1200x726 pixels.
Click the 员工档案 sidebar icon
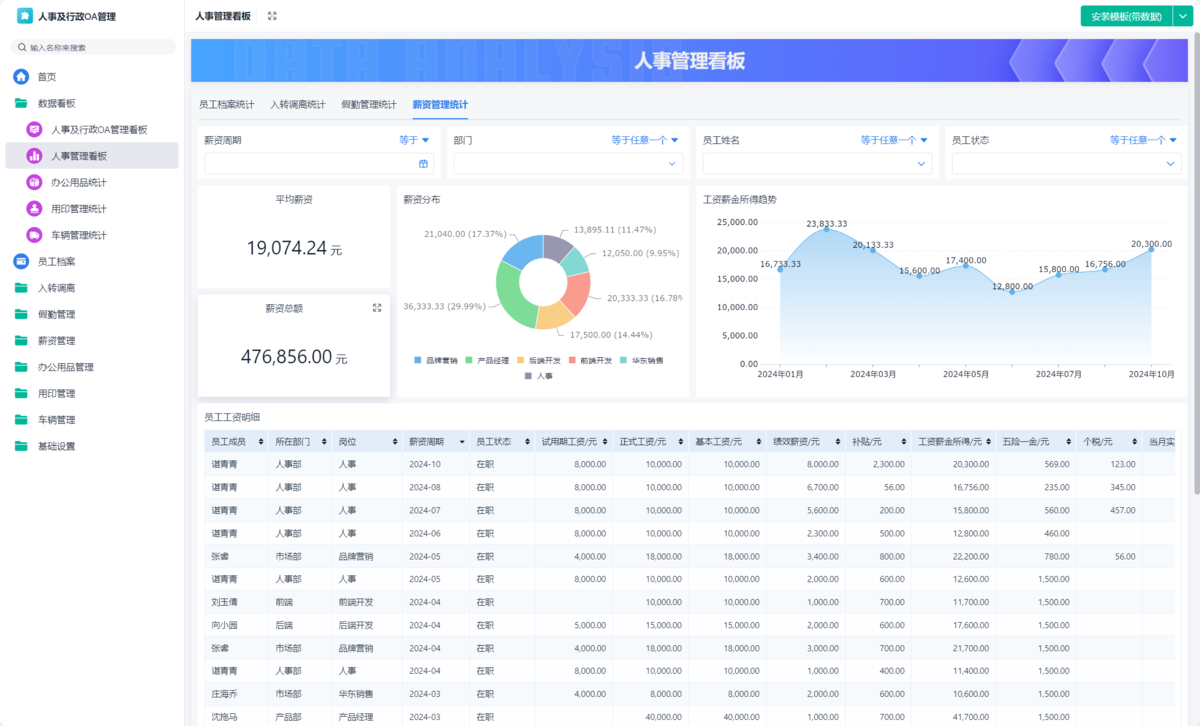pos(20,262)
